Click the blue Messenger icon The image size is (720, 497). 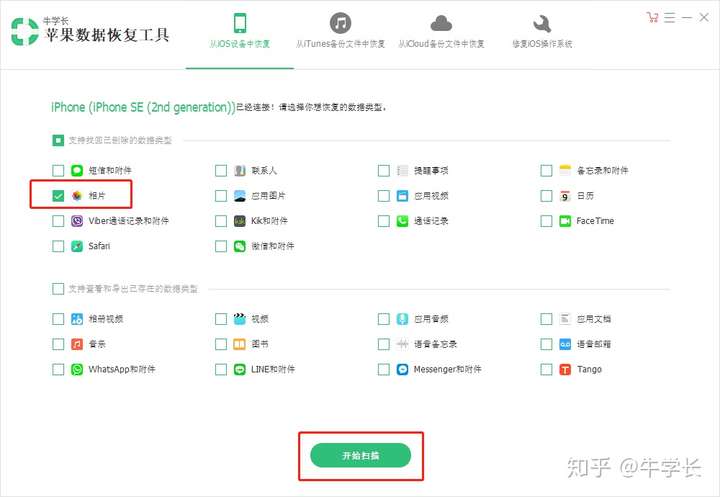tap(402, 369)
